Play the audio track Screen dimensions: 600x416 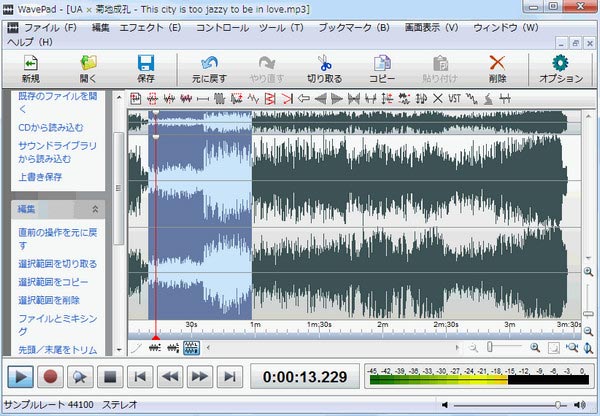coord(20,377)
